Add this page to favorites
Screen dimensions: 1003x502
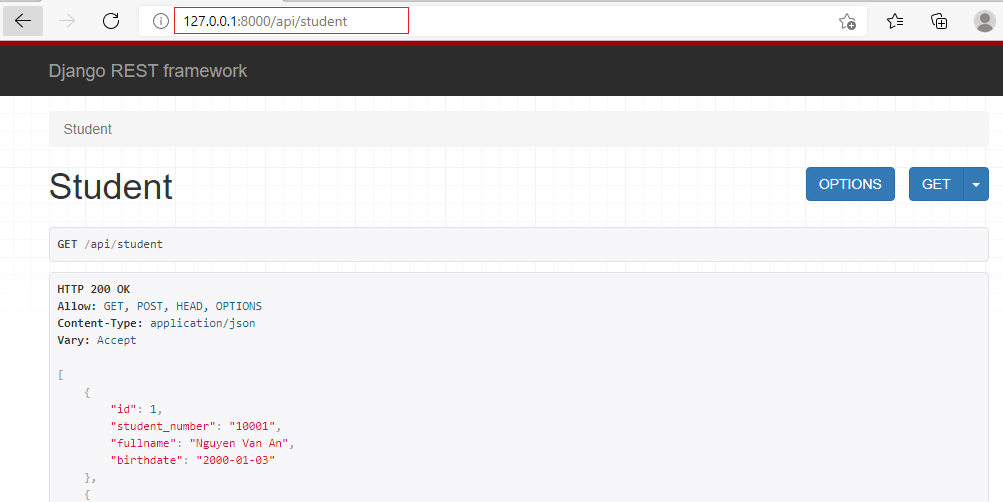pyautogui.click(x=846, y=21)
